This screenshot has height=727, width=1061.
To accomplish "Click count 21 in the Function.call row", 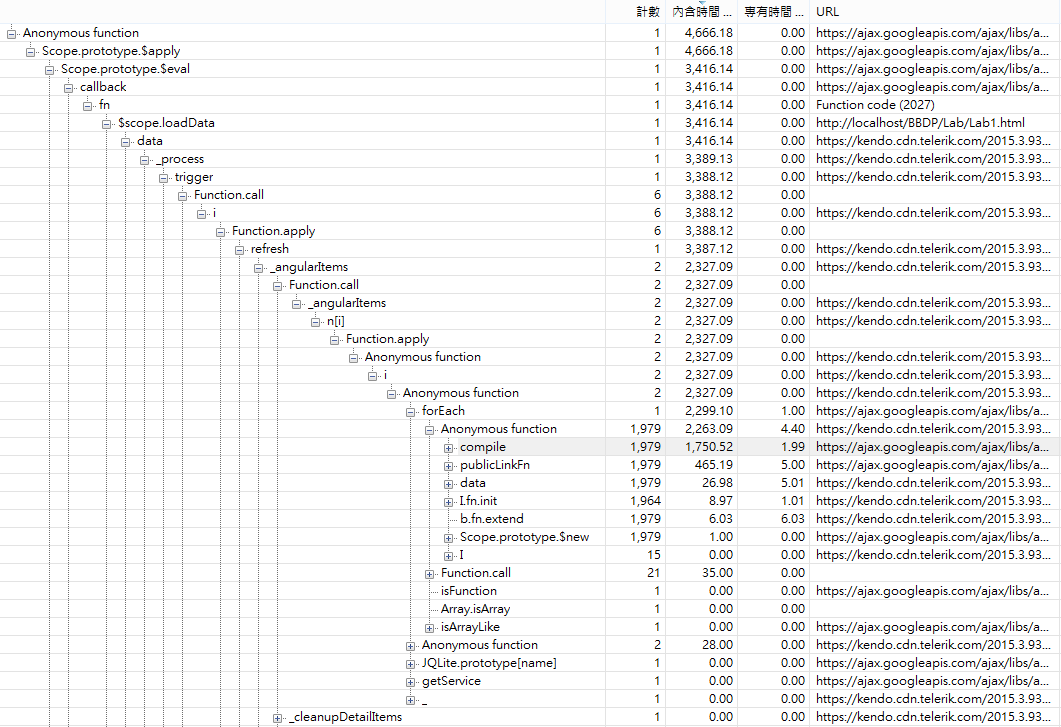I will (x=653, y=573).
